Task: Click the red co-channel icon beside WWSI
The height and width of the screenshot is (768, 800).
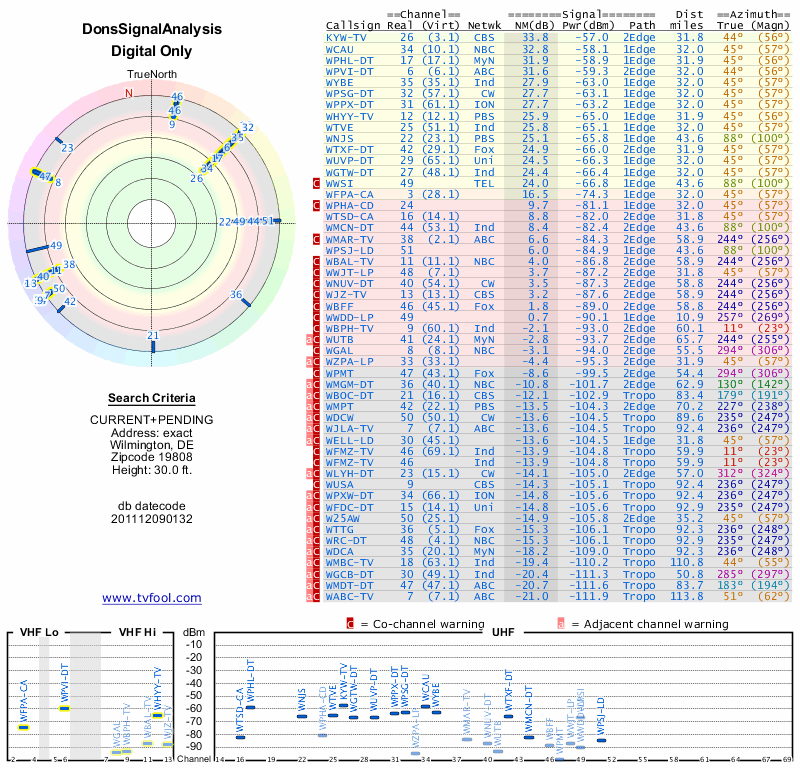Action: (x=316, y=183)
